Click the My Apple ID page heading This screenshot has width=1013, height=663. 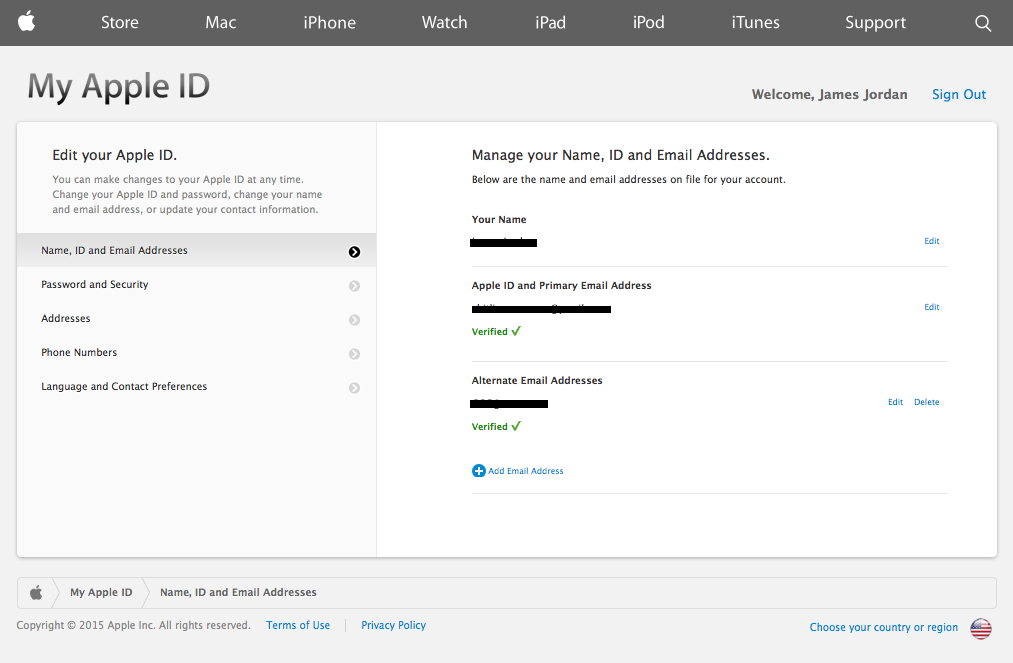(119, 87)
